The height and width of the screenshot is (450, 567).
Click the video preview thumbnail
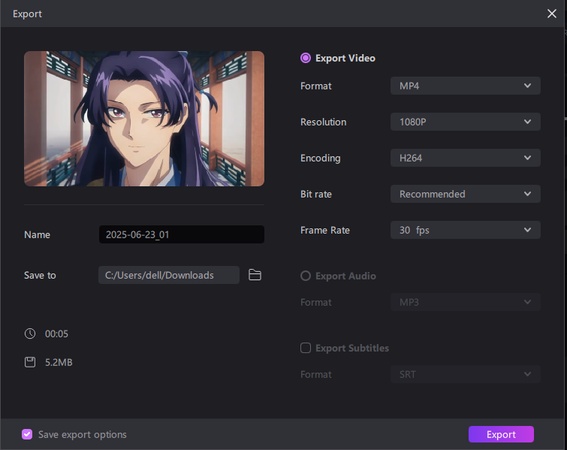pos(144,119)
